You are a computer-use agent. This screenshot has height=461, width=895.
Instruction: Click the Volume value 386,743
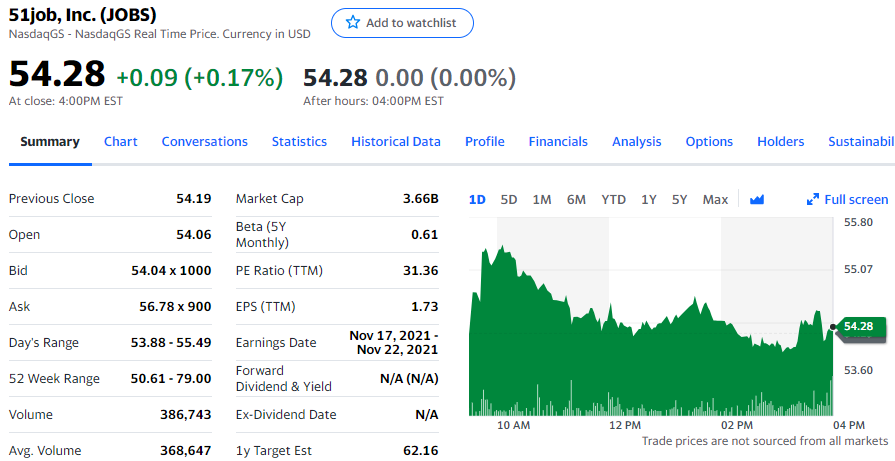point(186,414)
